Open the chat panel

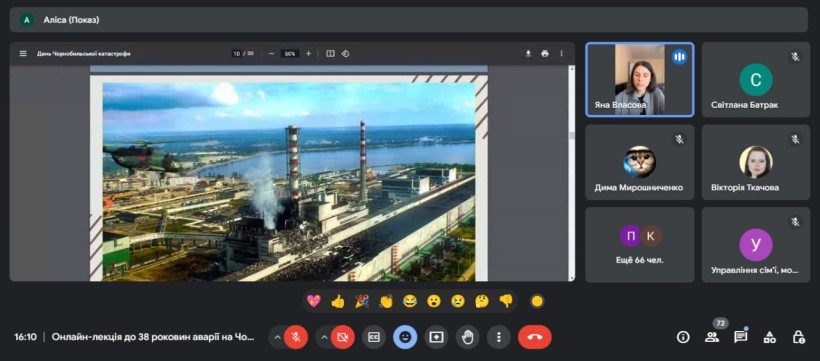point(741,337)
